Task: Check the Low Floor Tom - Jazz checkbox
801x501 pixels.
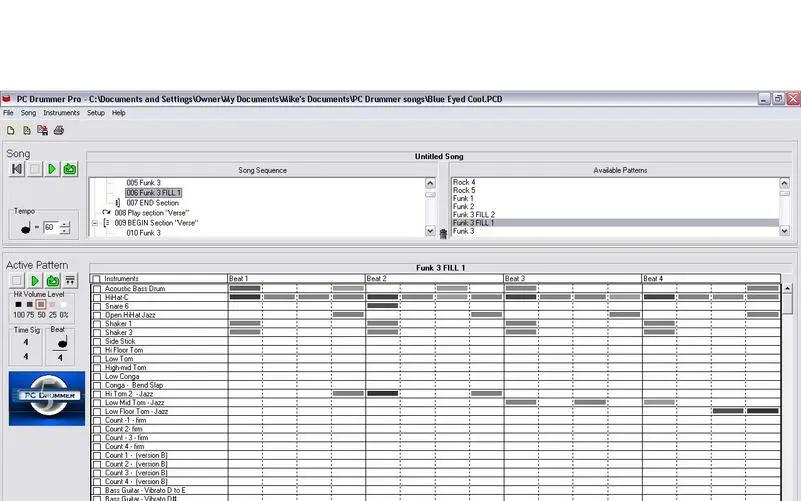Action: pyautogui.click(x=97, y=412)
